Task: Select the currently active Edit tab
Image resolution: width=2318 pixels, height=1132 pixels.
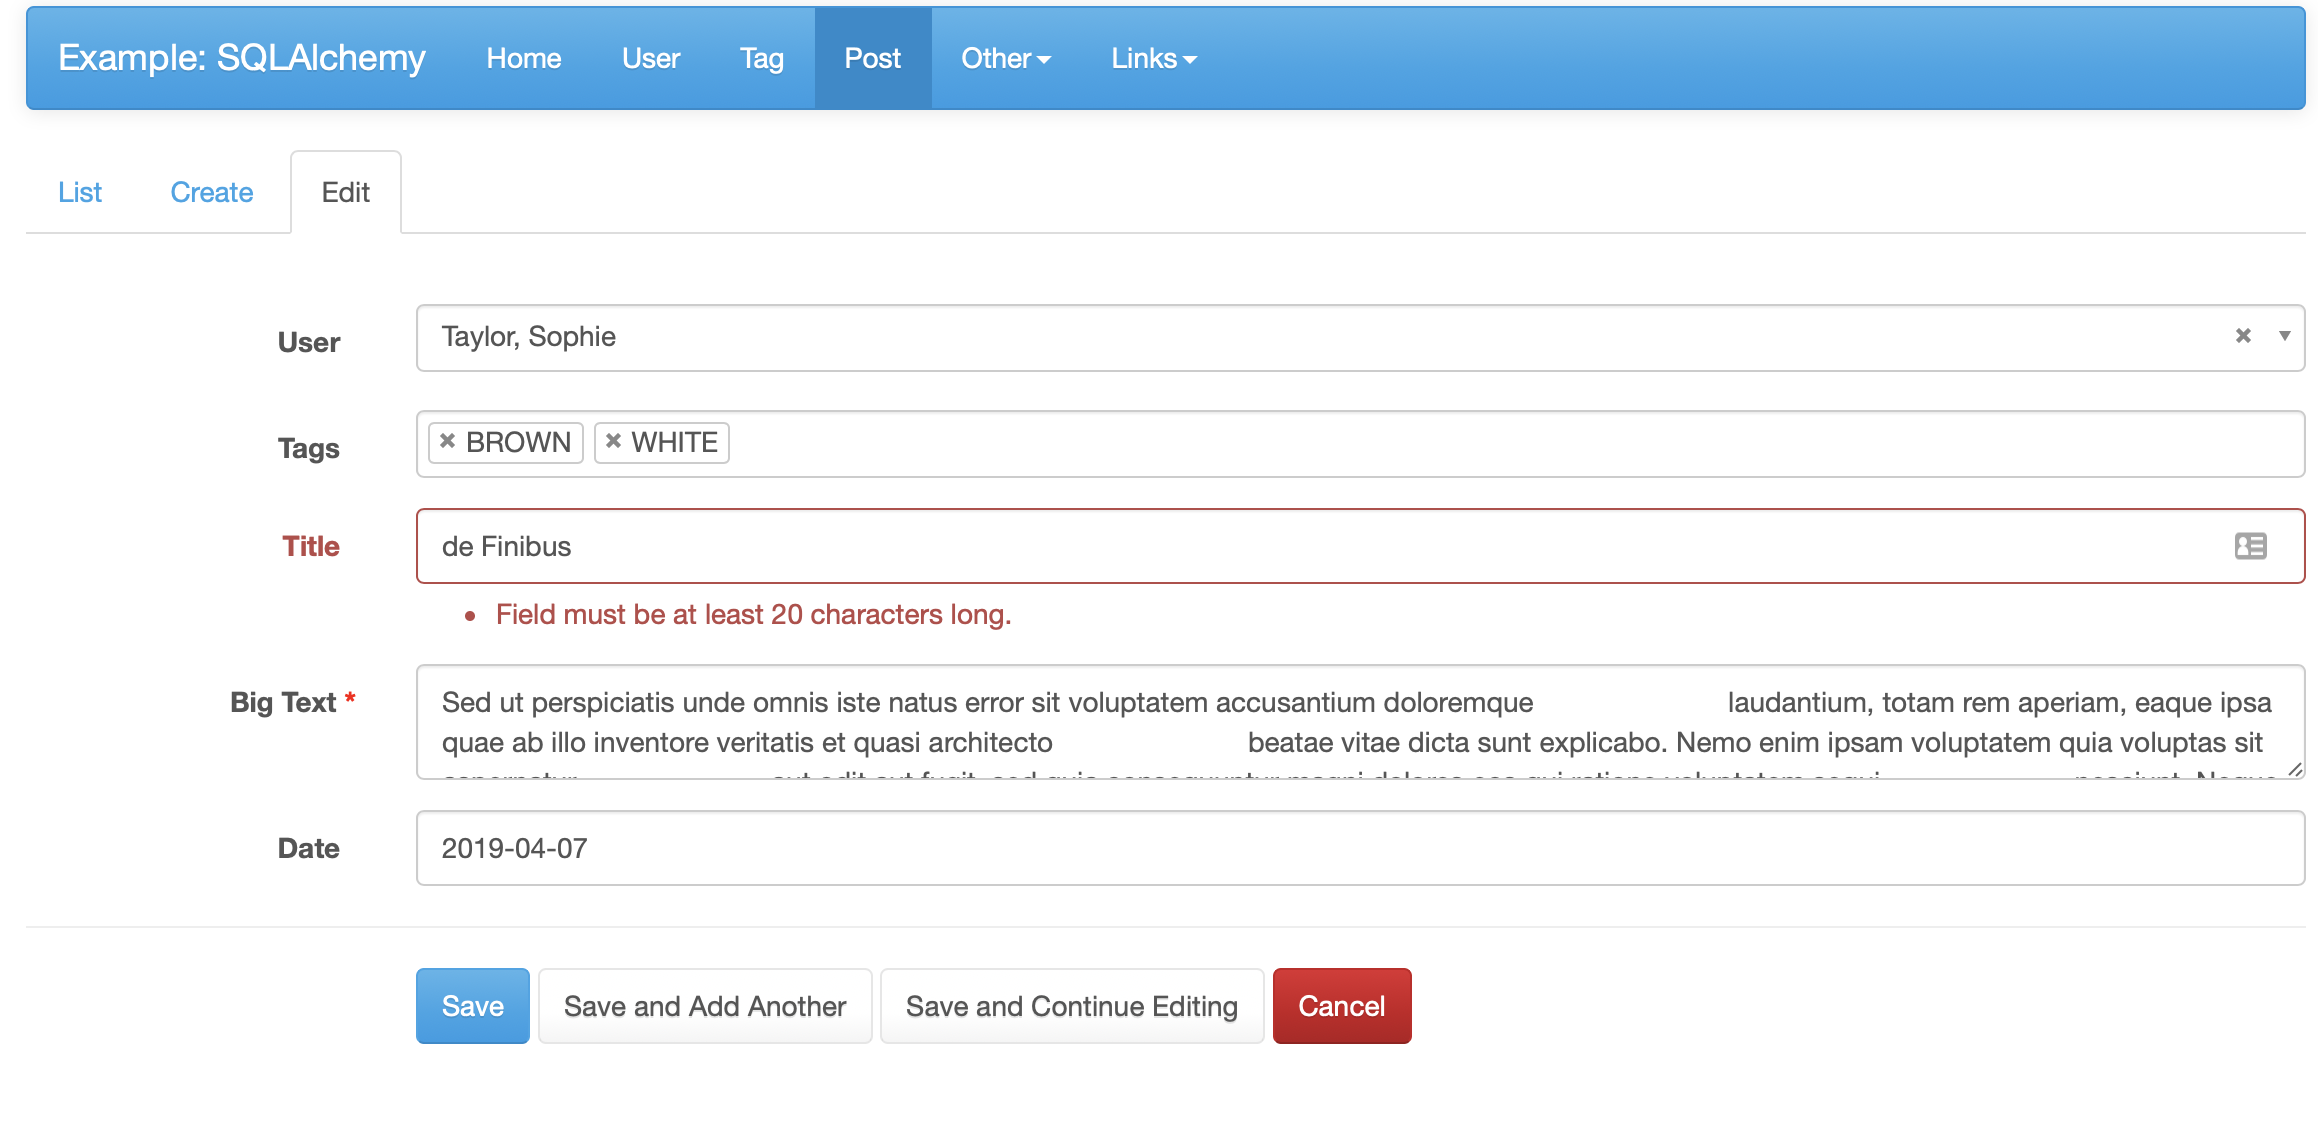Action: [x=345, y=191]
